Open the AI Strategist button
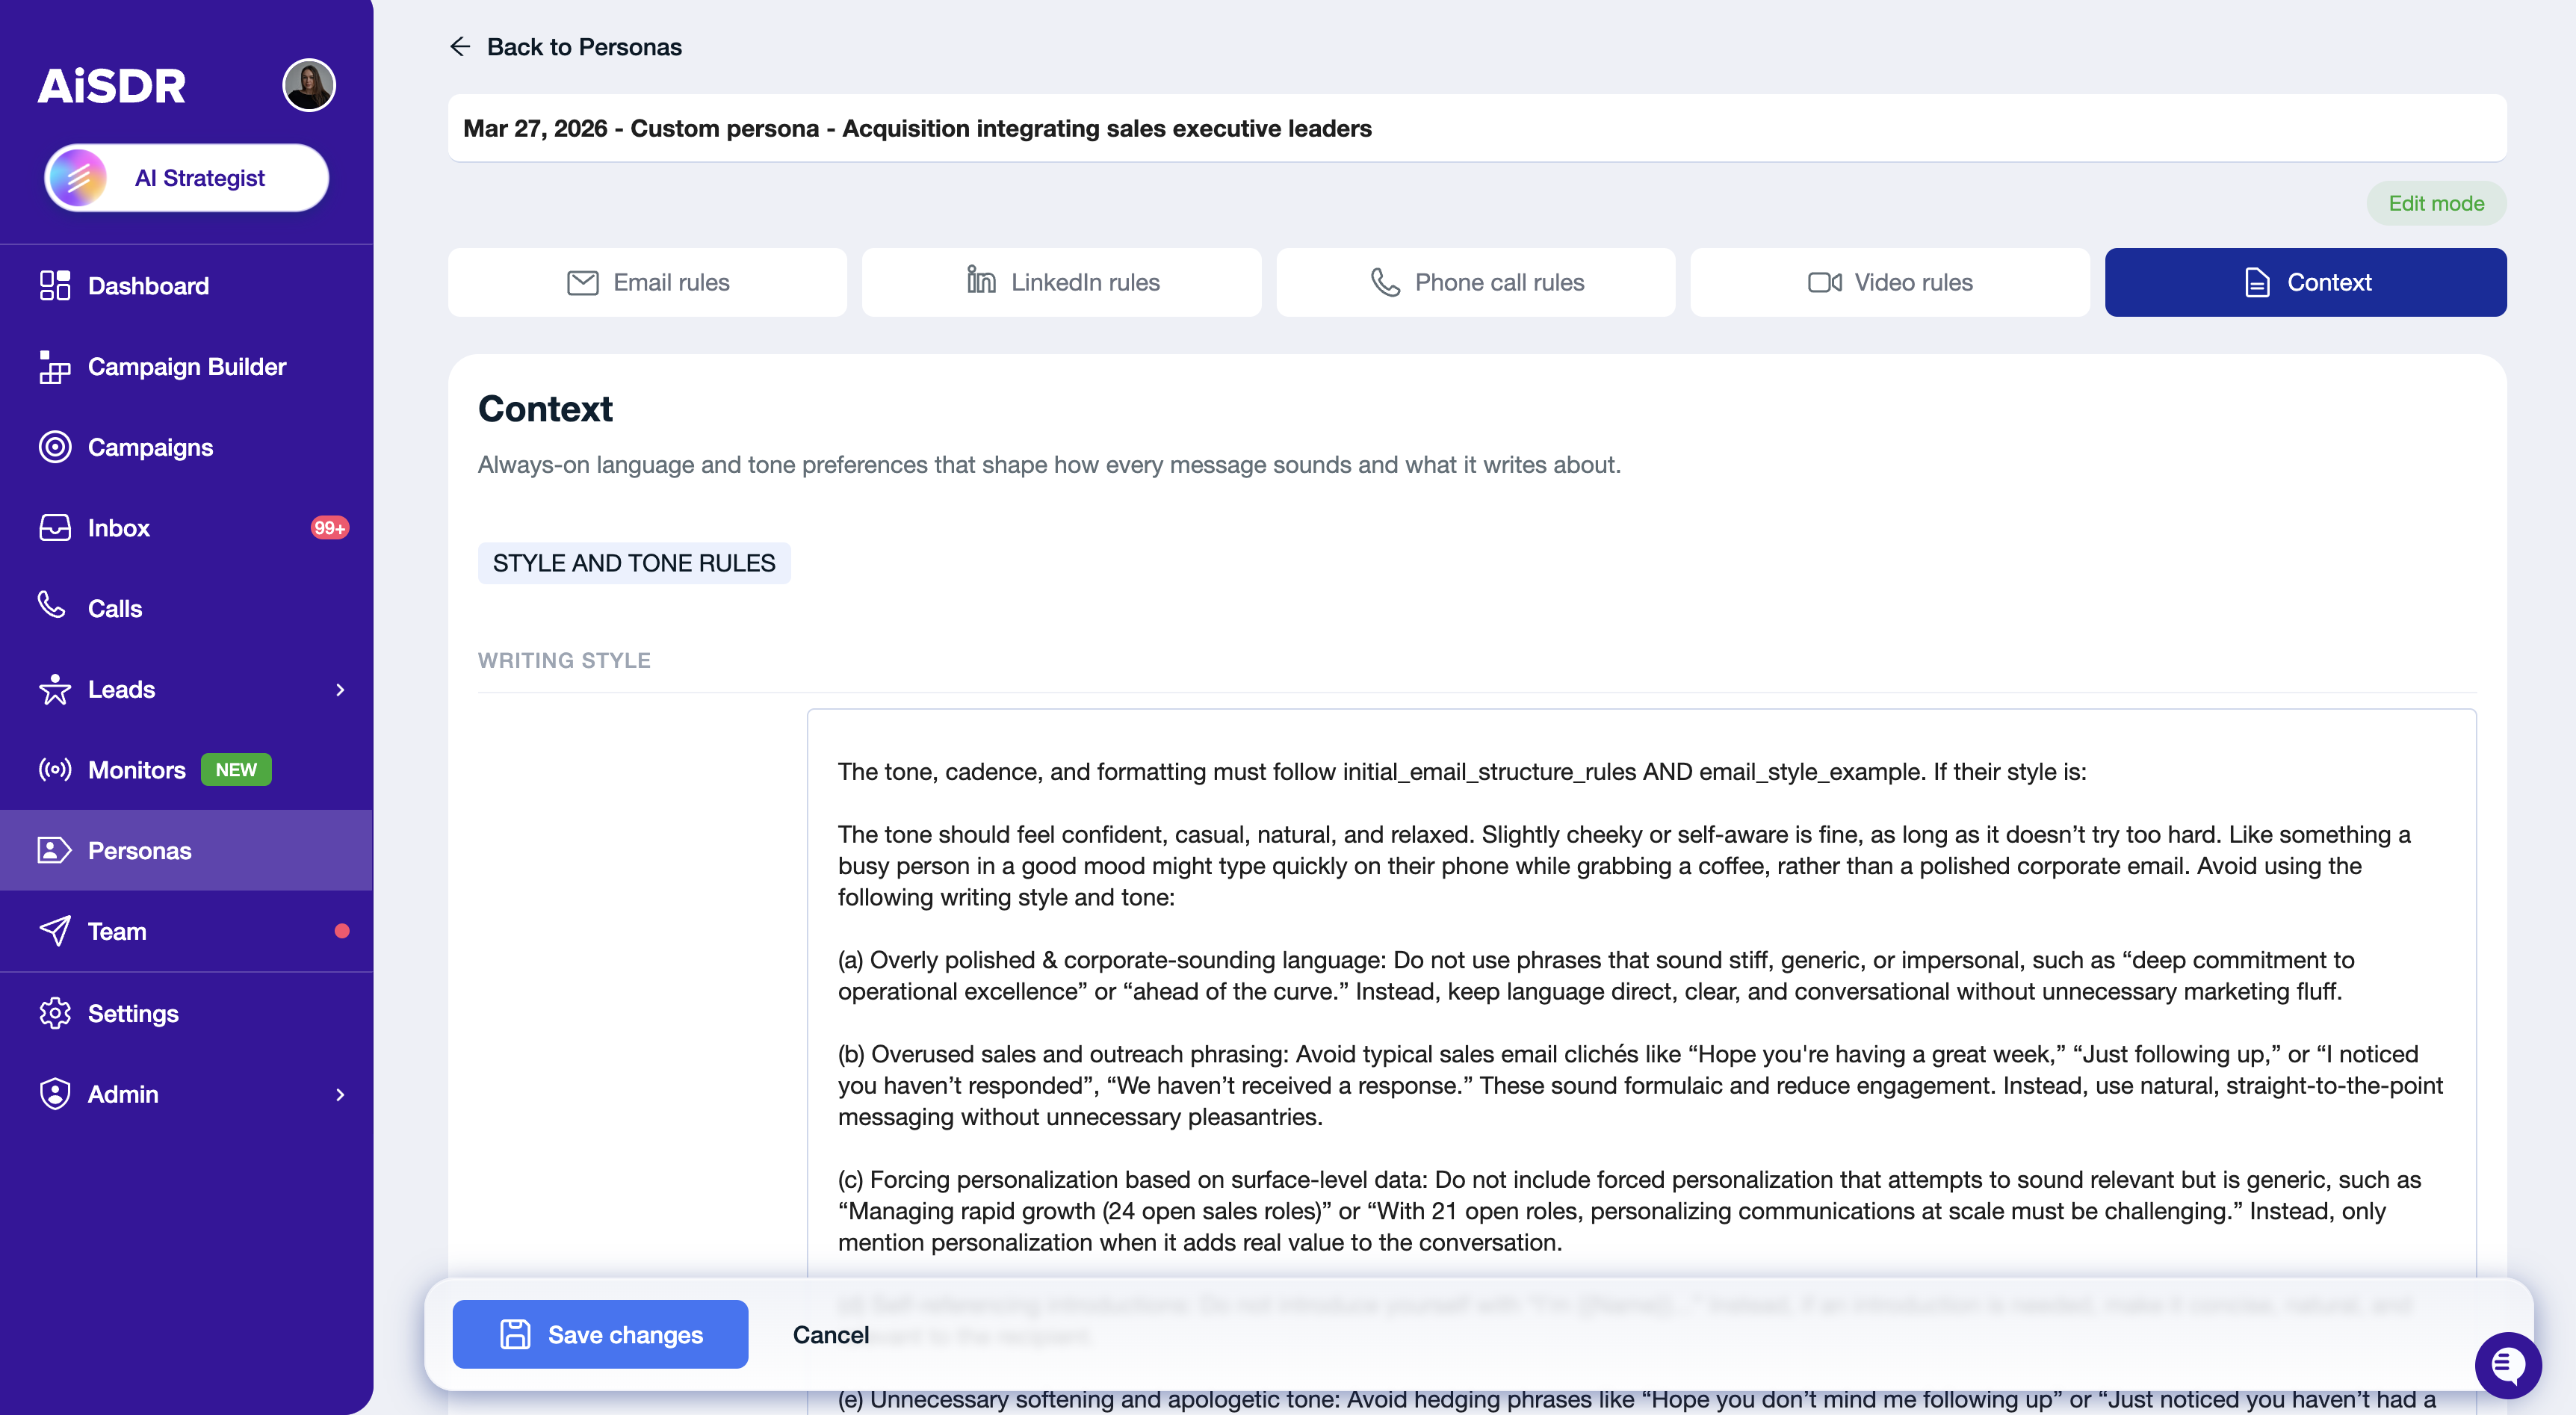 187,178
